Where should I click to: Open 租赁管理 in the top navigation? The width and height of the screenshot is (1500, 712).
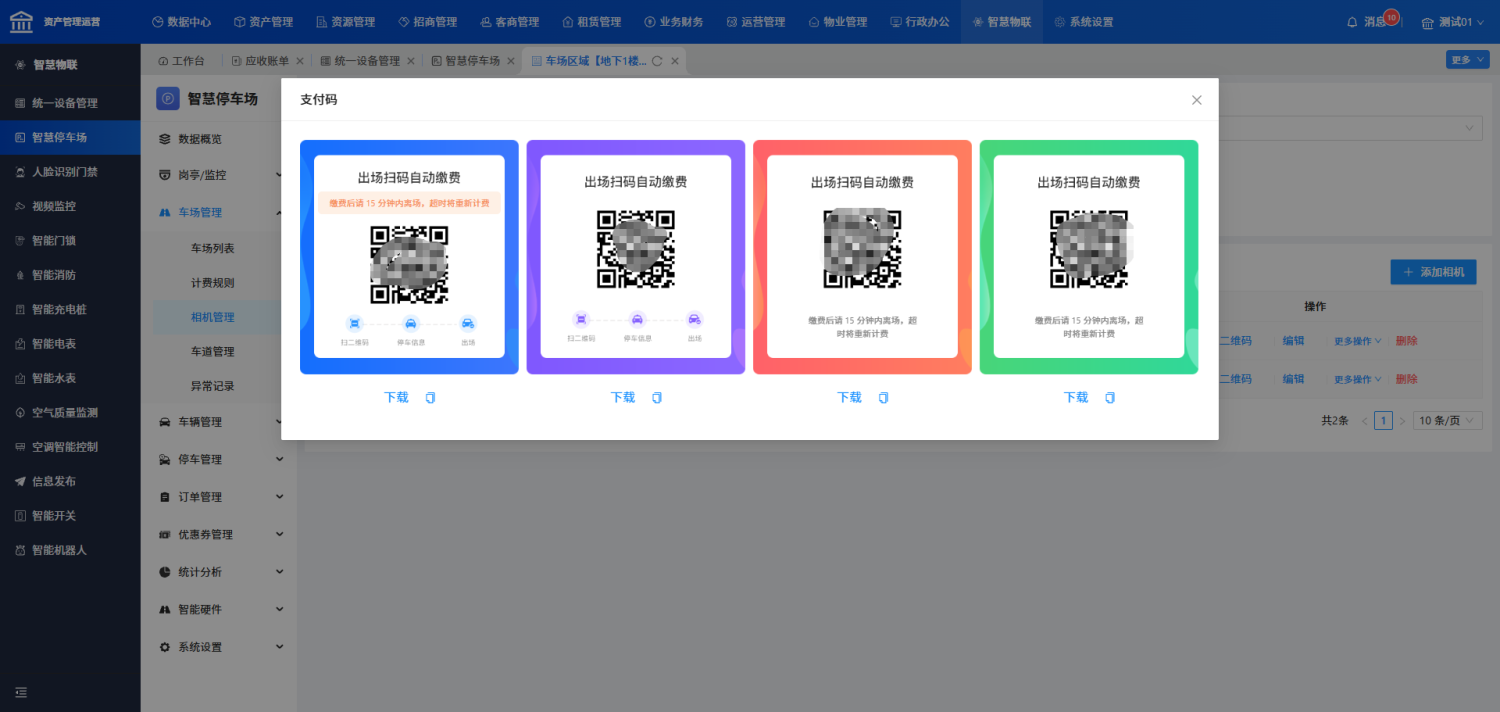pyautogui.click(x=591, y=22)
